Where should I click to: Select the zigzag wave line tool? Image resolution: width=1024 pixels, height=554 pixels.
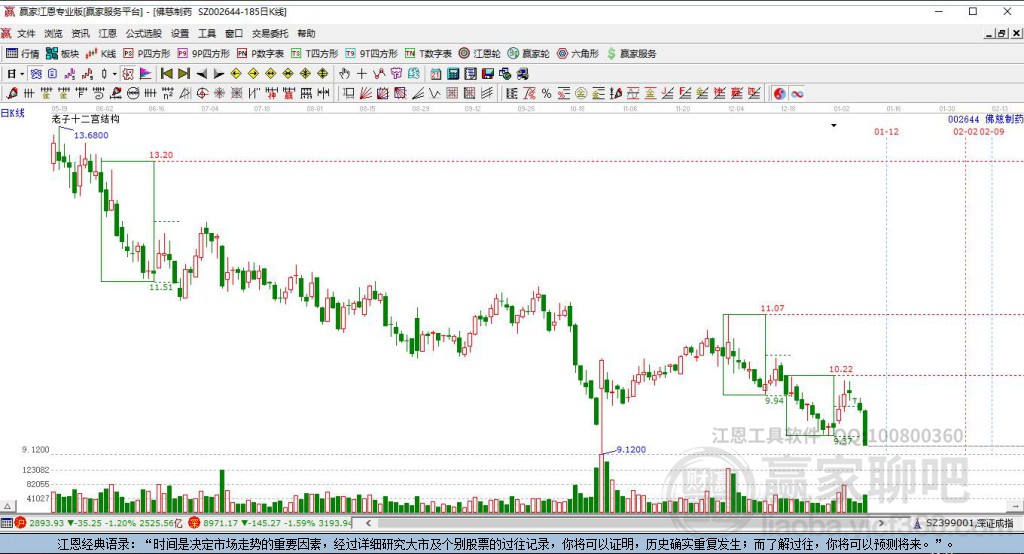point(434,93)
